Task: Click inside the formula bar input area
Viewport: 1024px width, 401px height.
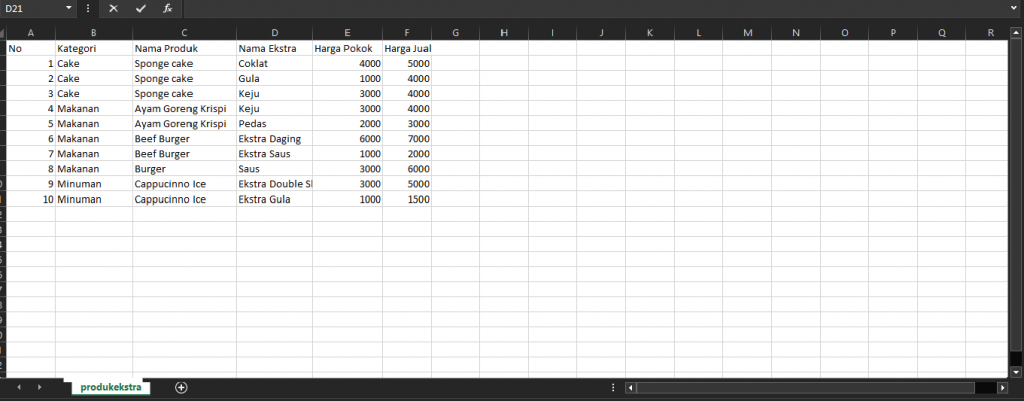Action: (590, 8)
